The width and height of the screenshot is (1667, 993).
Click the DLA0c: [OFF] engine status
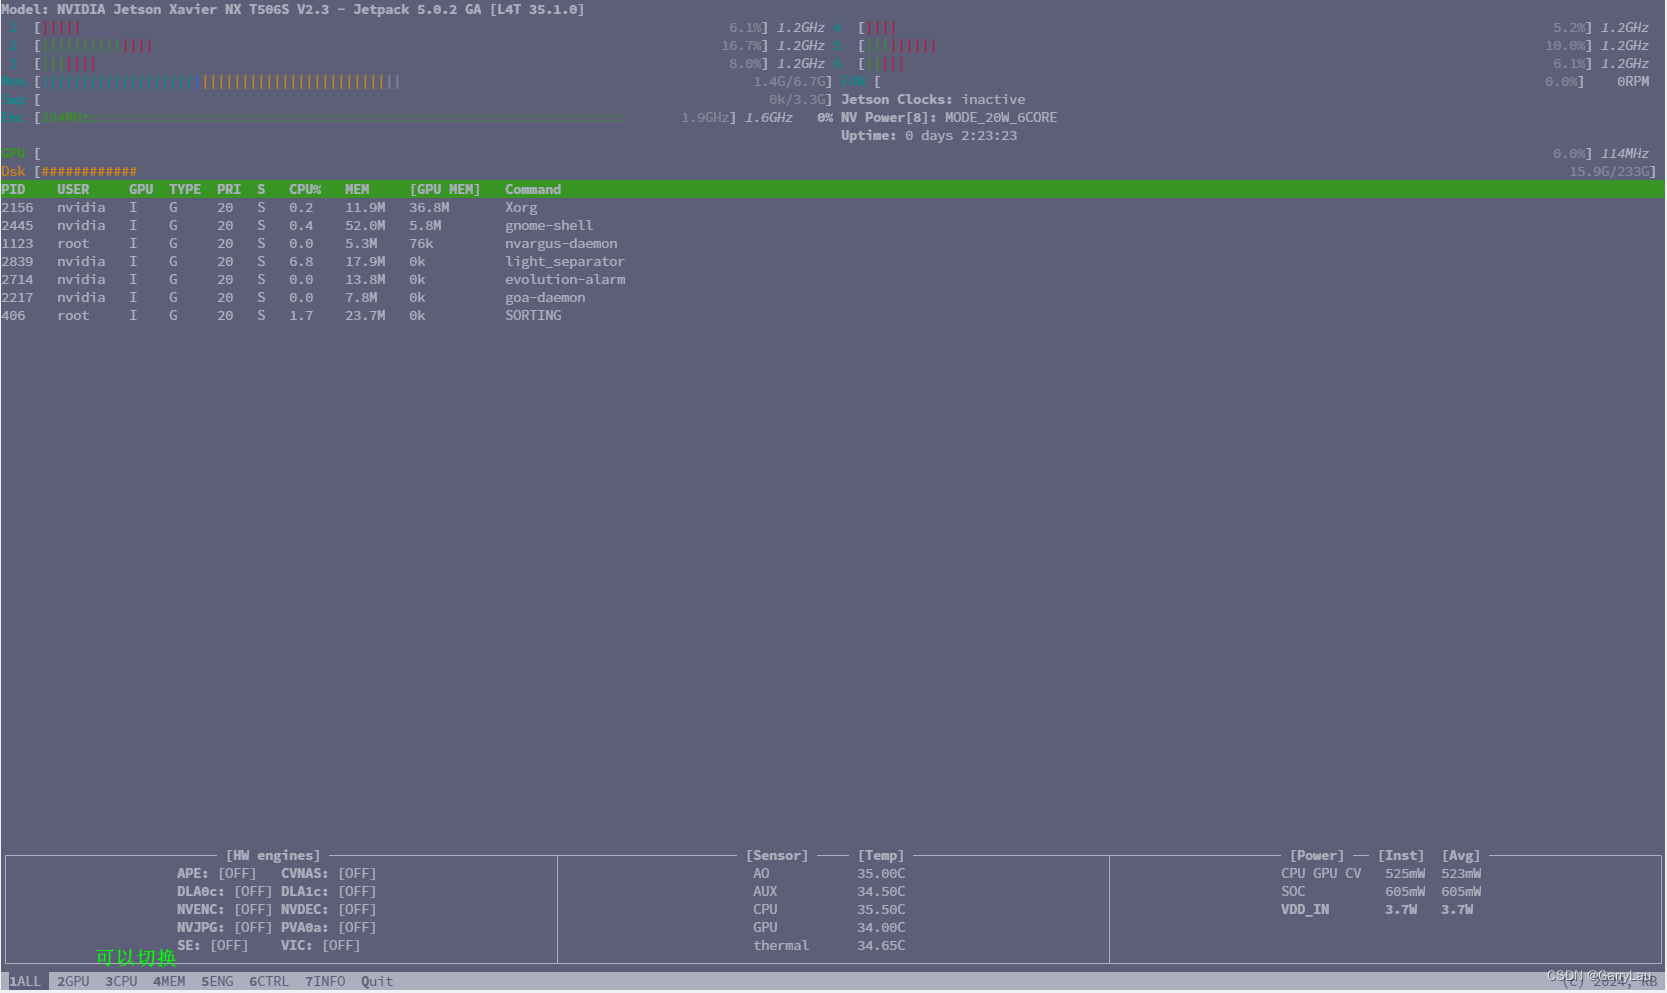pos(225,891)
